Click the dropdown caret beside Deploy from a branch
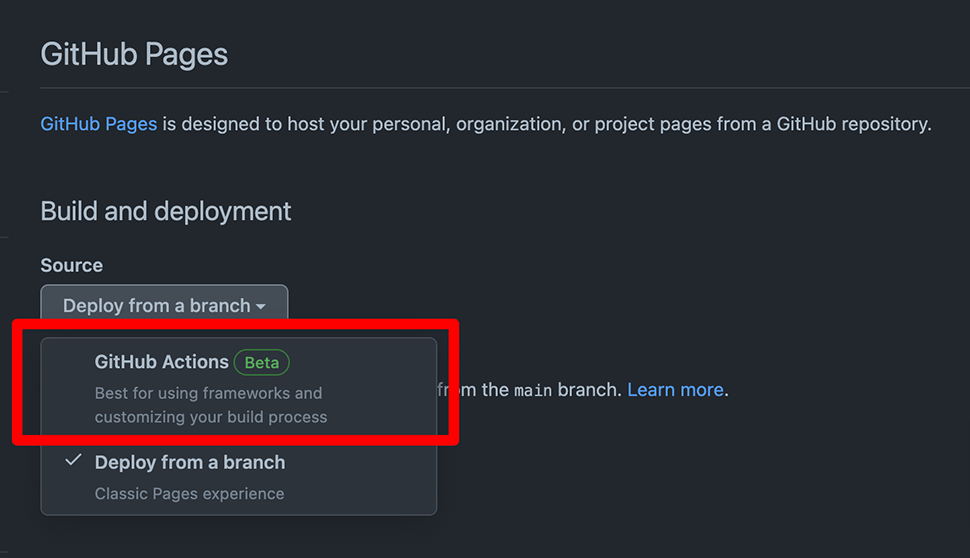This screenshot has width=970, height=558. (x=261, y=307)
